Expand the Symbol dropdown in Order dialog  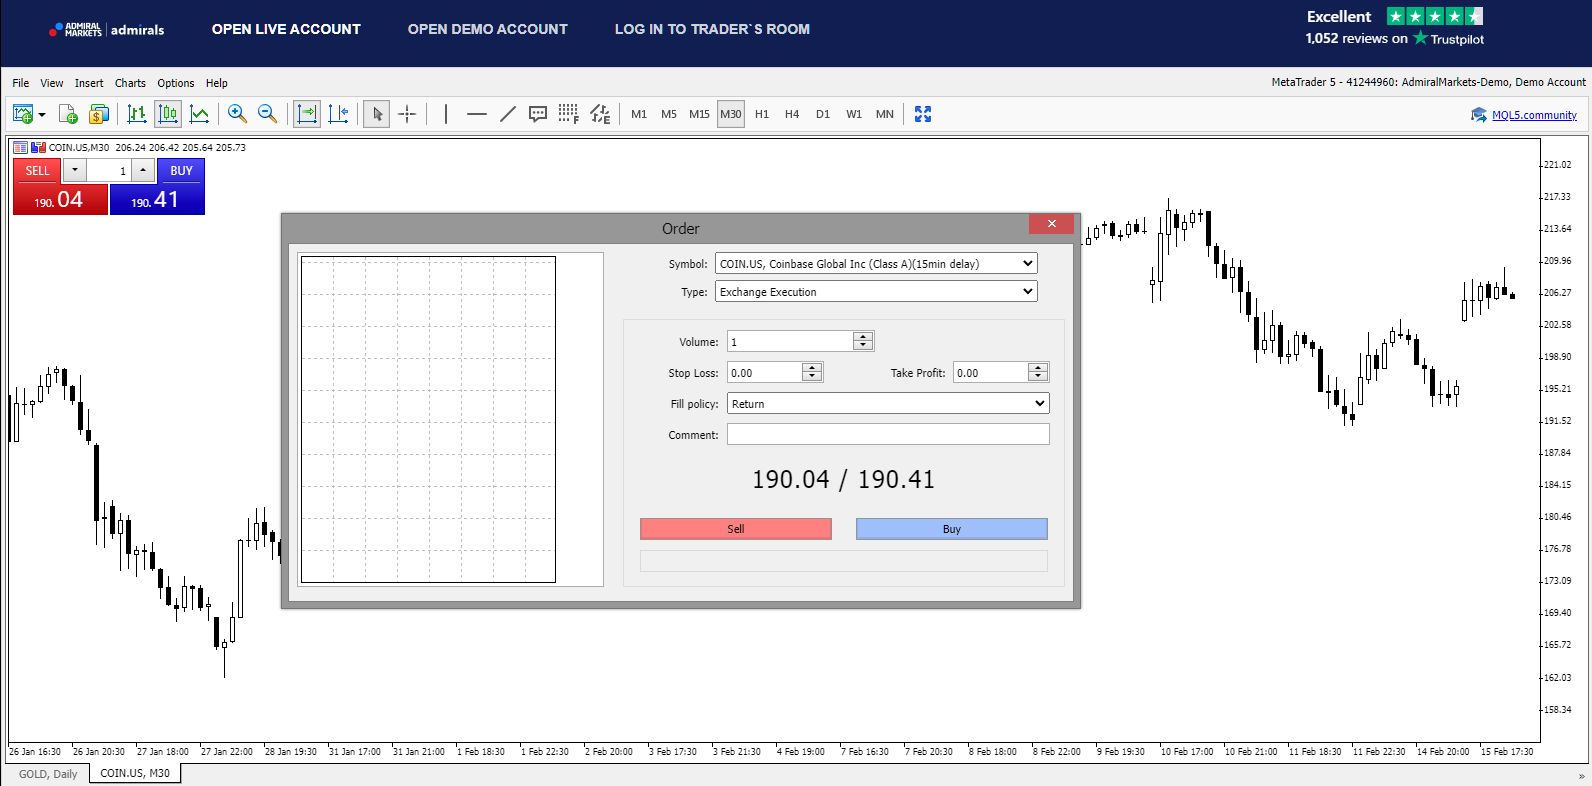[x=1027, y=264]
